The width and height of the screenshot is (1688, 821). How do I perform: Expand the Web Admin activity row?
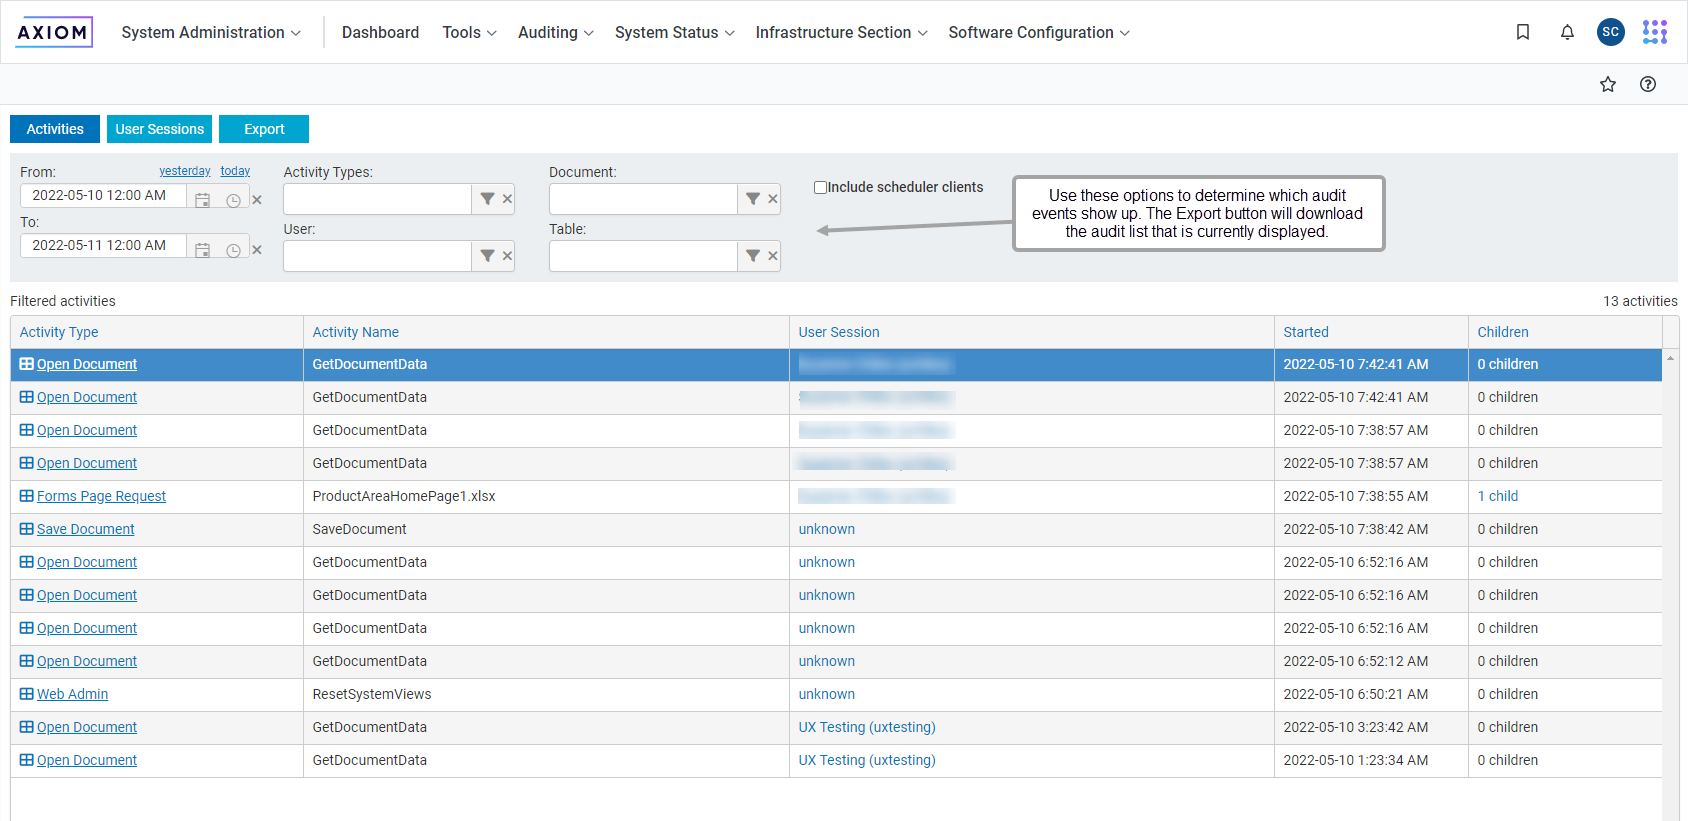[x=27, y=694]
